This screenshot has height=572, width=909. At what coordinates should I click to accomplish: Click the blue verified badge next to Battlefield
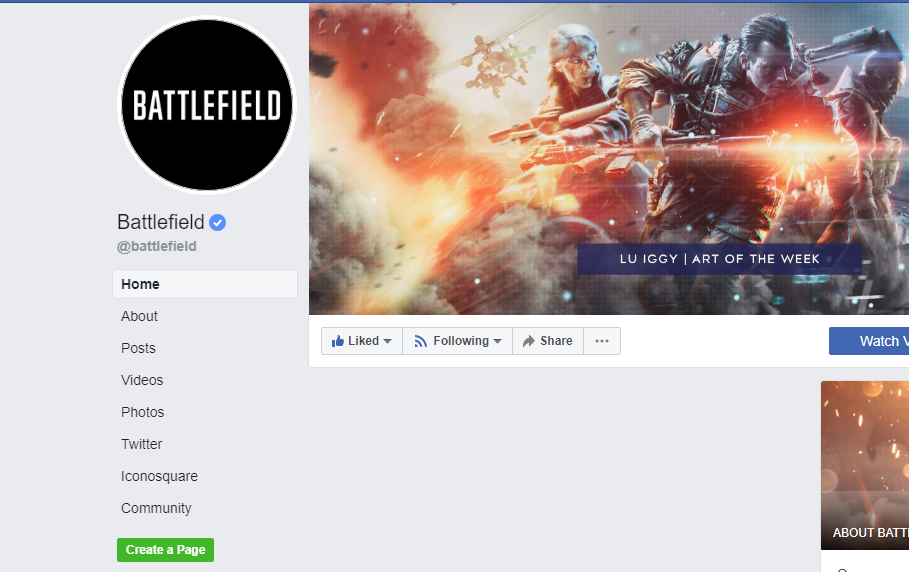217,223
